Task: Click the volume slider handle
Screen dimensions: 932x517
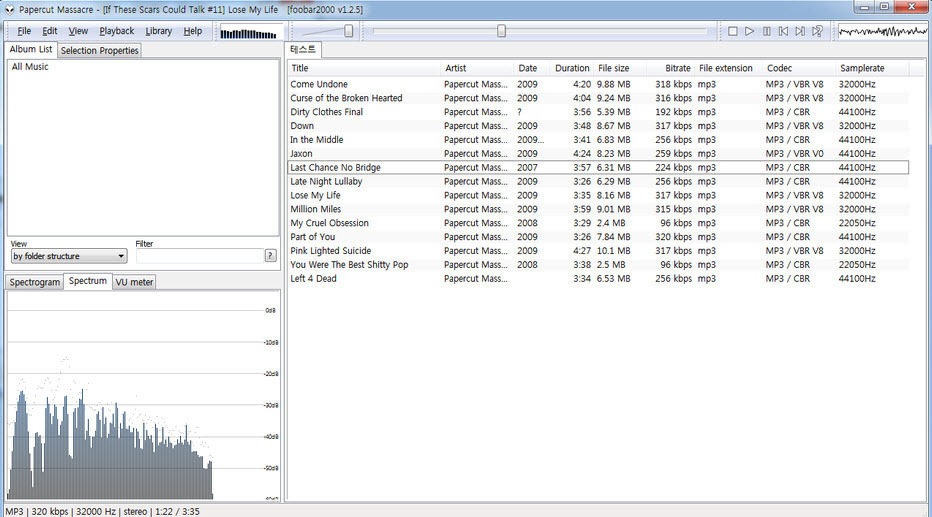Action: (x=348, y=31)
